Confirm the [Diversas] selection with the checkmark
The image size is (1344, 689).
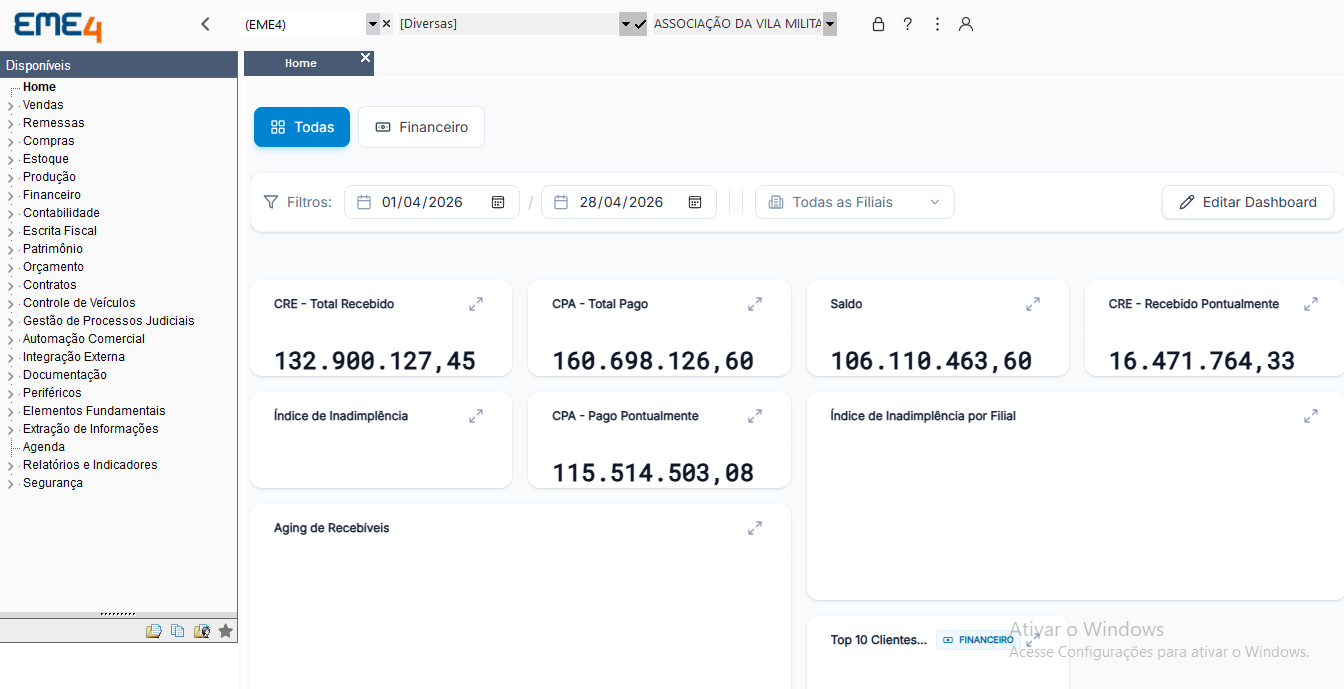pos(640,24)
